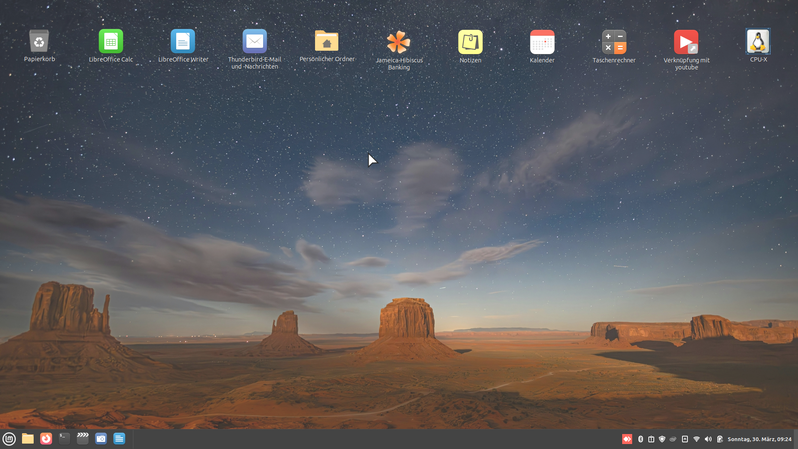Open Wi-Fi network tray menu
This screenshot has height=449, width=798.
tap(697, 439)
